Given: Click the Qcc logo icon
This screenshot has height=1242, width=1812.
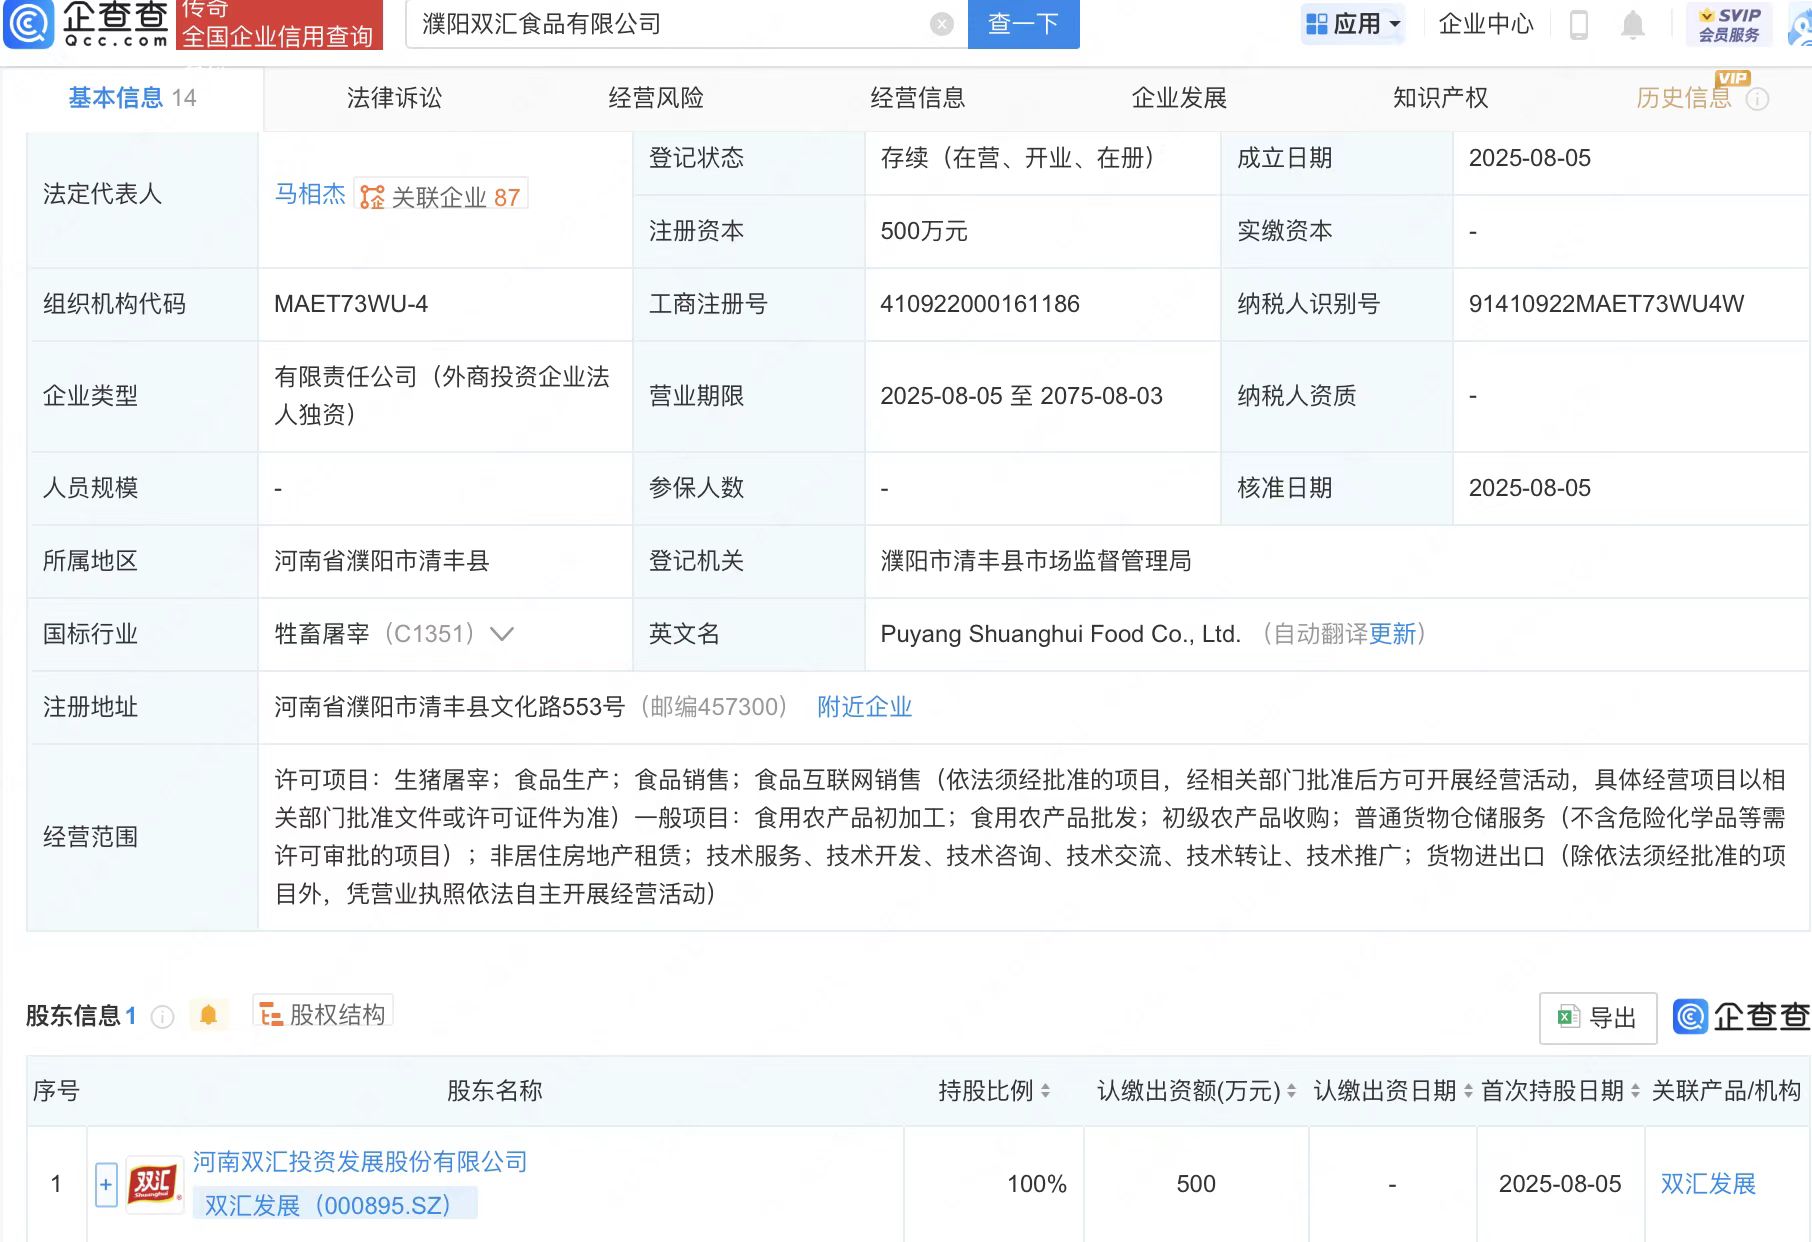Looking at the screenshot, I should (x=29, y=24).
